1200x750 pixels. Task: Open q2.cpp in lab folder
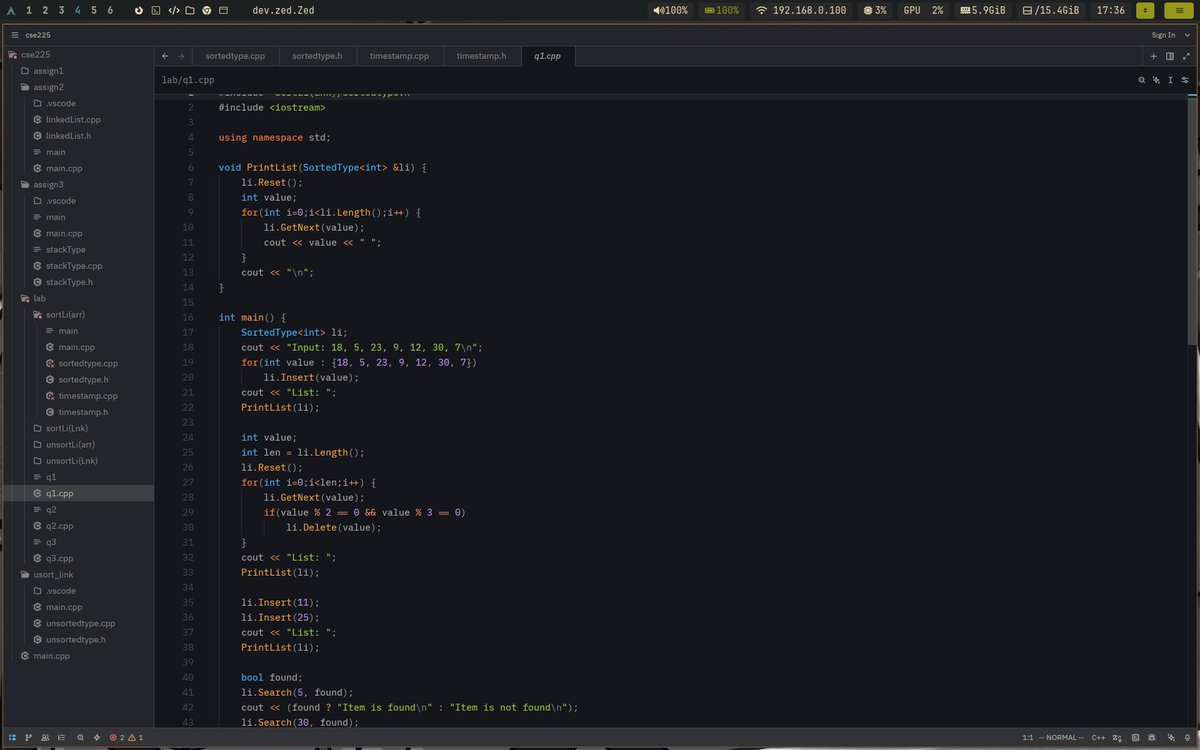(x=77, y=526)
